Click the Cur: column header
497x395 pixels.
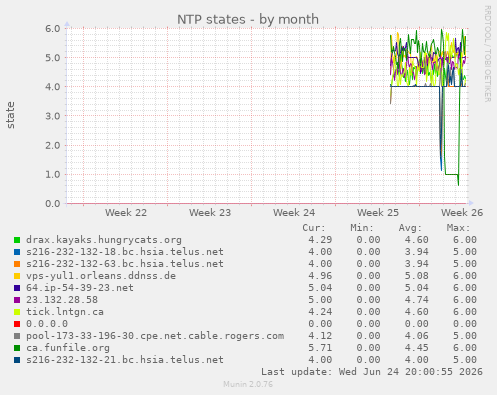pos(314,228)
